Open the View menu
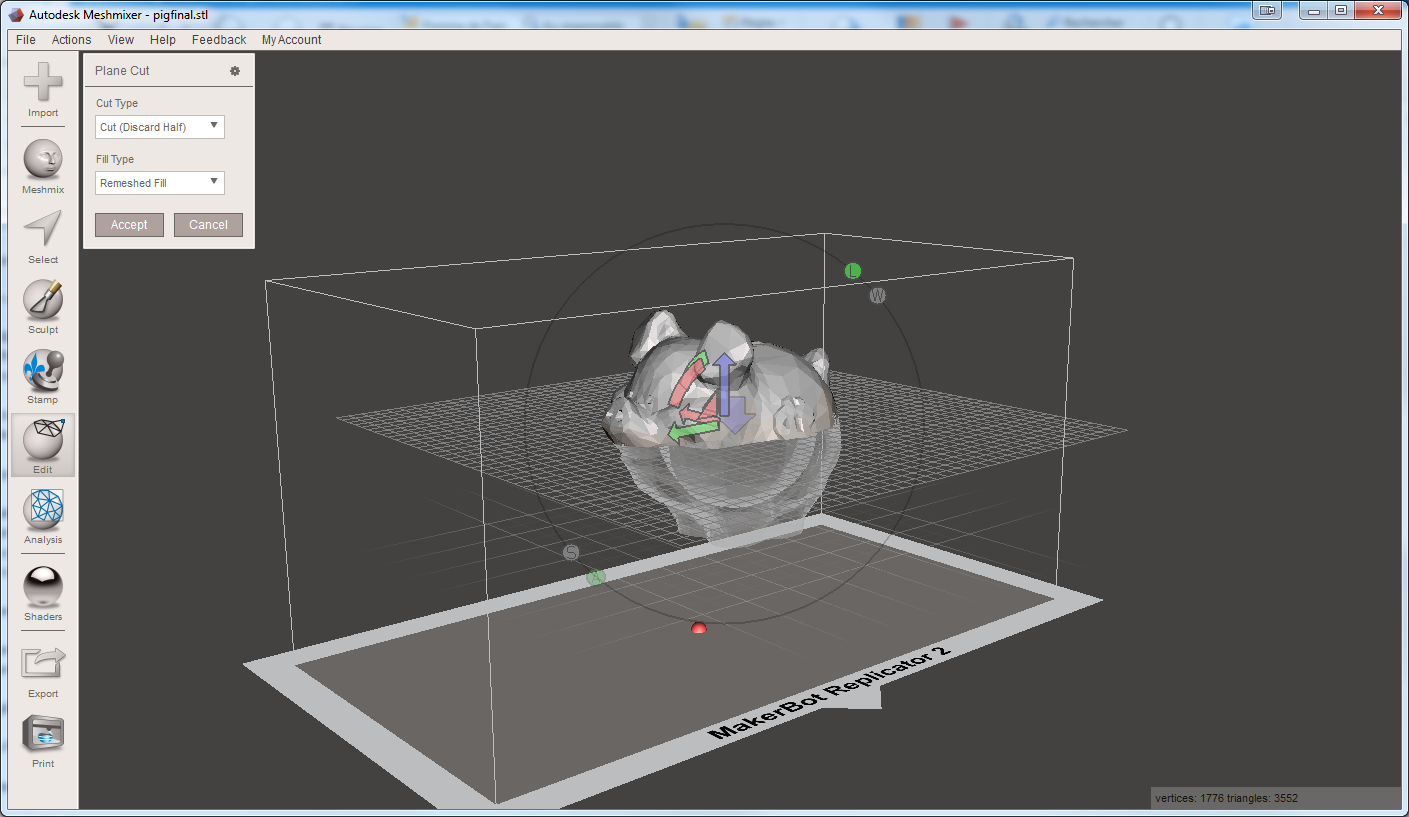The width and height of the screenshot is (1409, 817). click(x=121, y=40)
